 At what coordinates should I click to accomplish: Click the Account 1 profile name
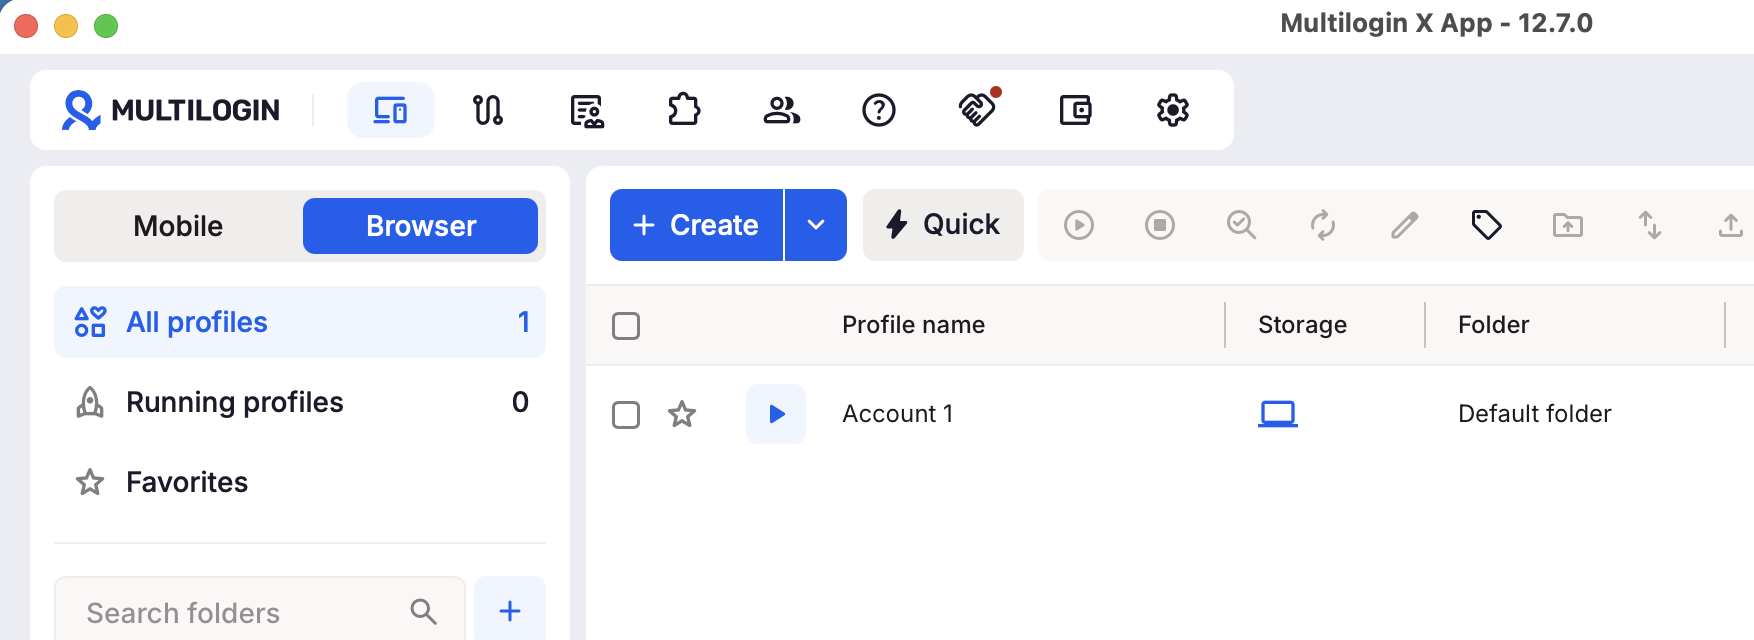coord(897,414)
